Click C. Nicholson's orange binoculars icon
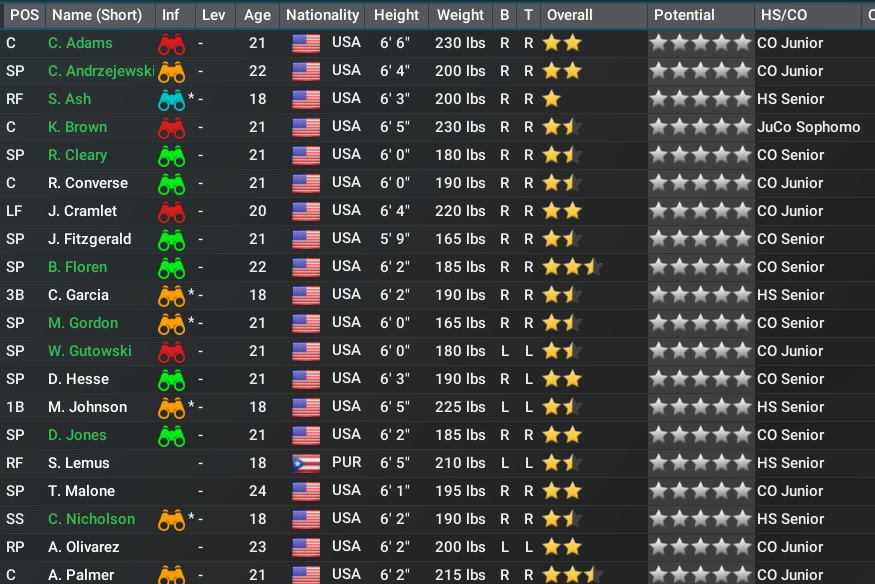The image size is (875, 584). point(171,520)
